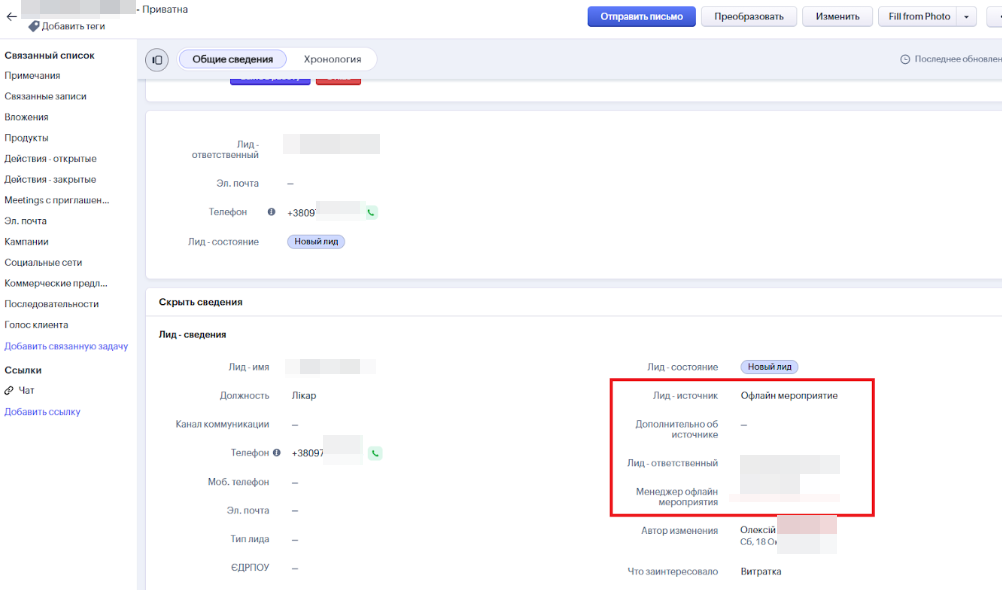Image resolution: width=1002 pixels, height=594 pixels.
Task: Click green call icon in Лид-сведения section
Action: point(375,453)
